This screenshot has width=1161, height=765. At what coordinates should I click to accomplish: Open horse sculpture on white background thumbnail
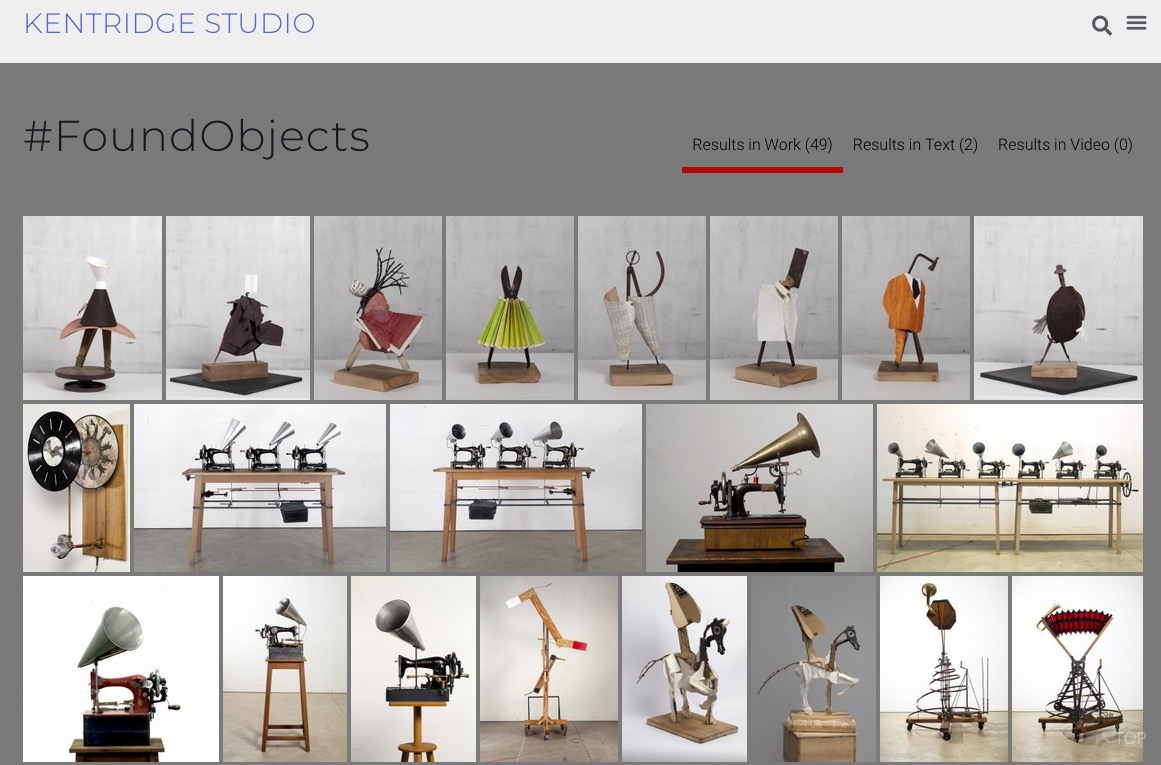tap(684, 669)
